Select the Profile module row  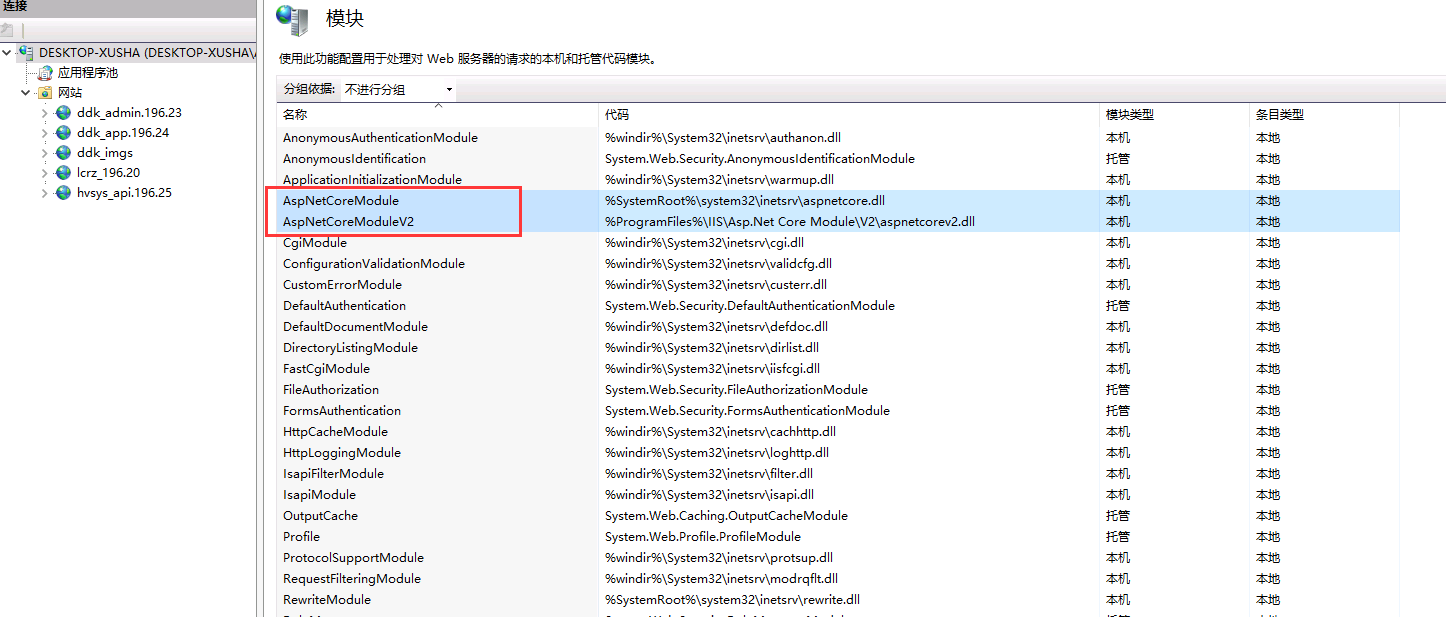(838, 537)
